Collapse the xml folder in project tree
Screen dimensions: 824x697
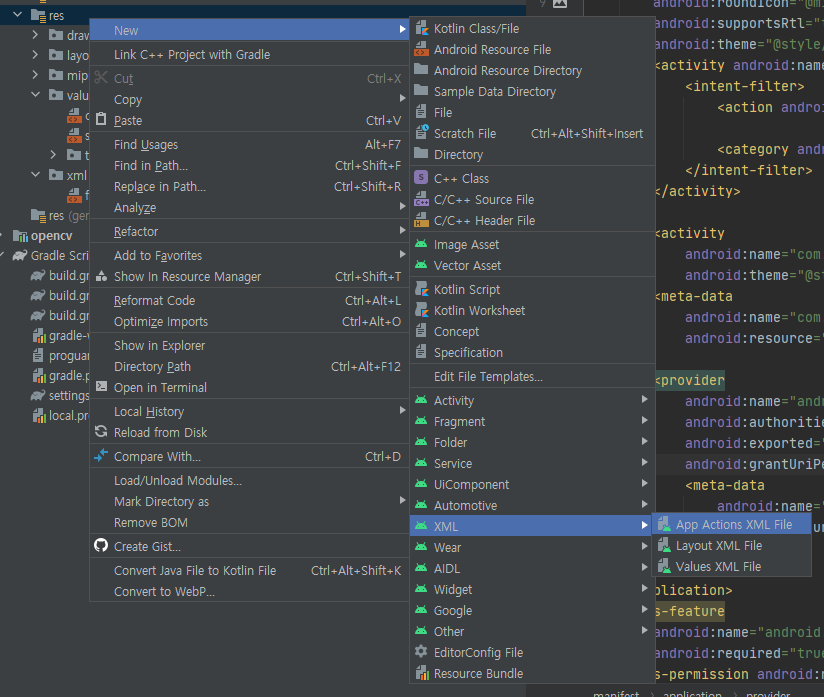point(36,175)
